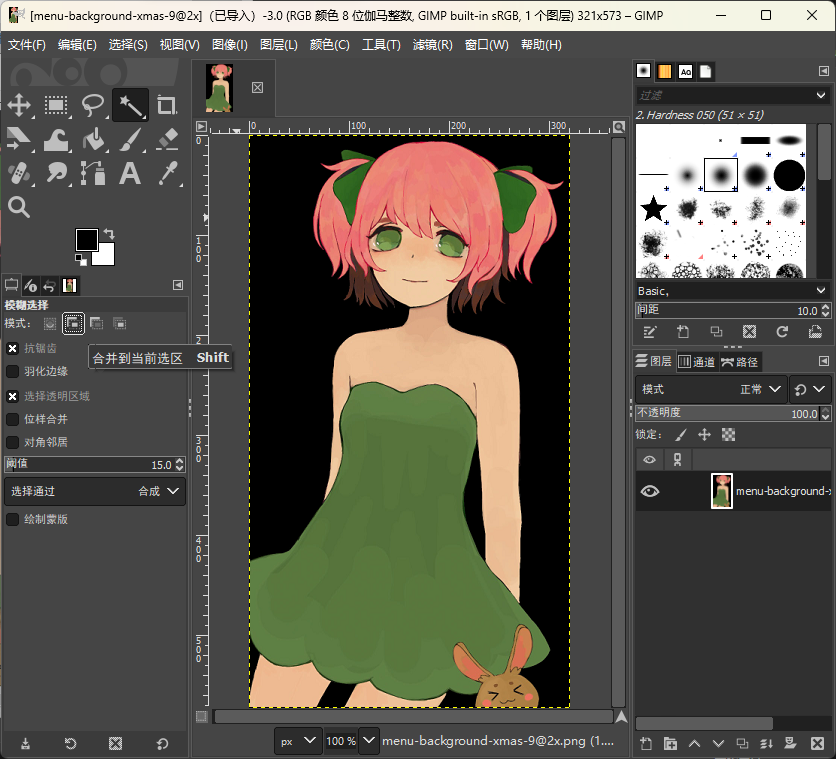The height and width of the screenshot is (759, 836).
Task: Open the 文件(F) menu
Action: tap(26, 45)
